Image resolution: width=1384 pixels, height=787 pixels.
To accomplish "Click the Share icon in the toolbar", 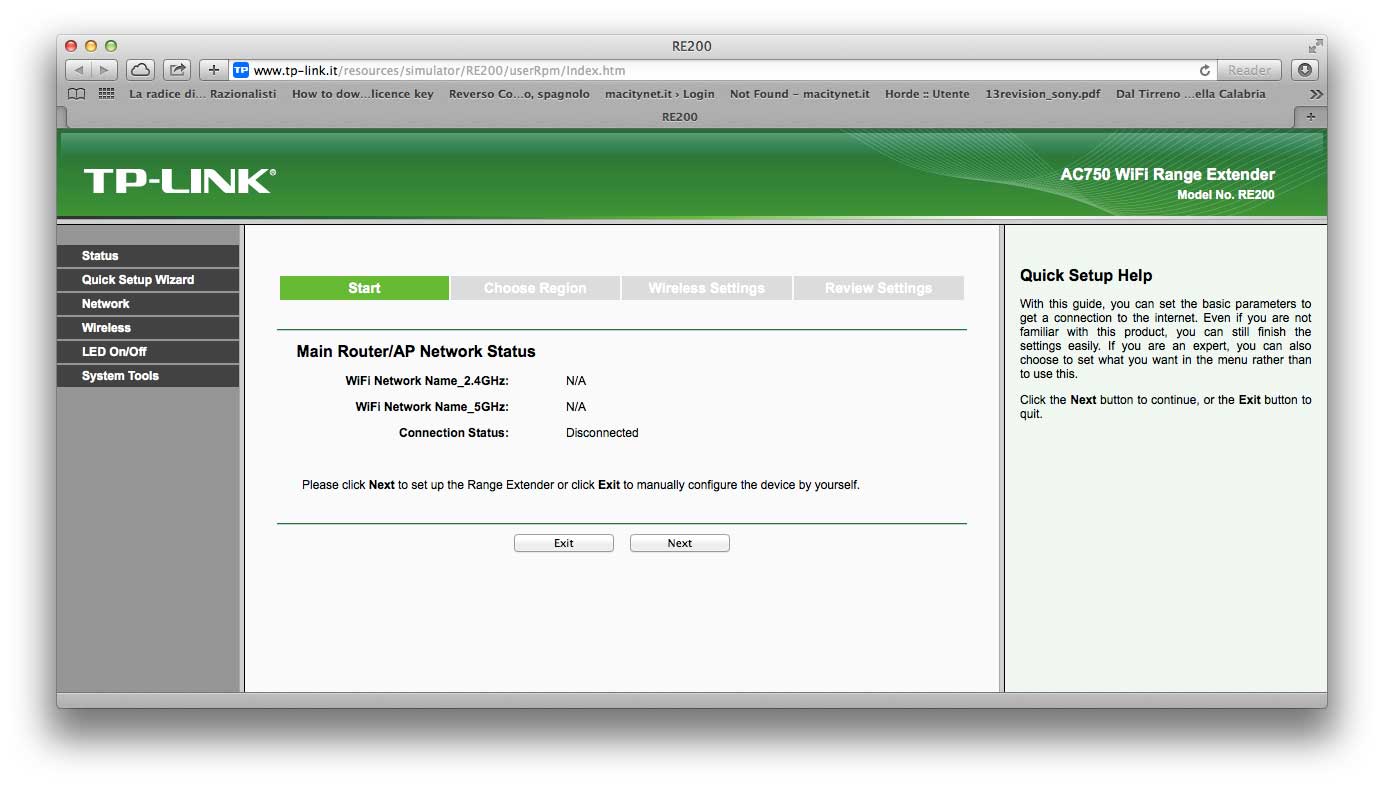I will coord(177,70).
